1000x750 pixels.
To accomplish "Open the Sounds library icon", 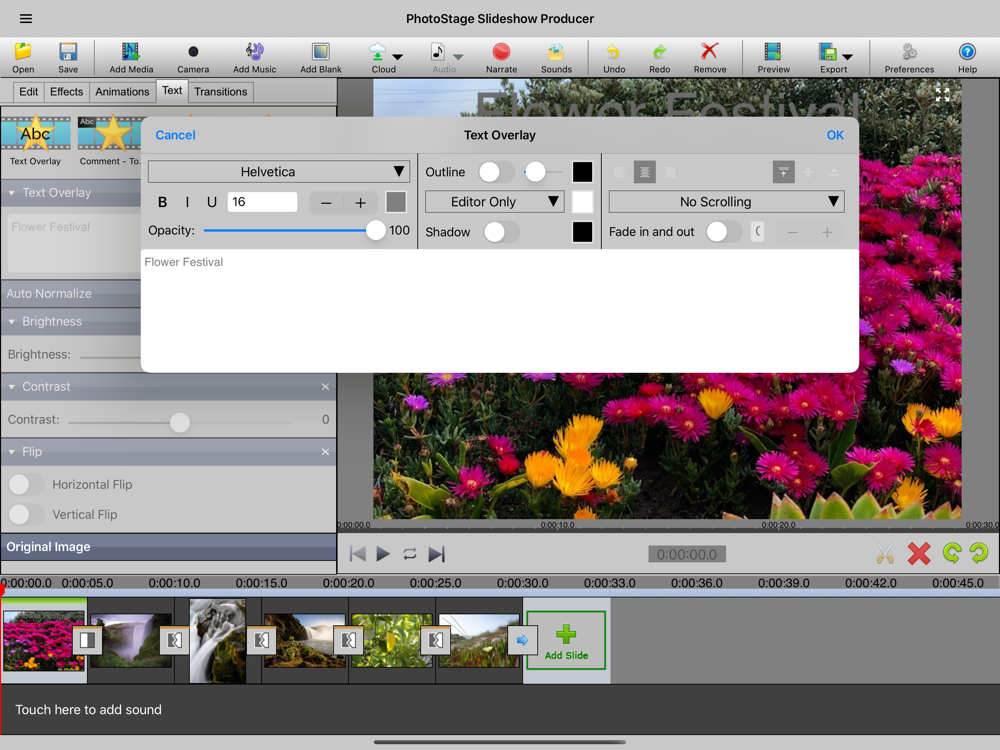I will point(556,57).
